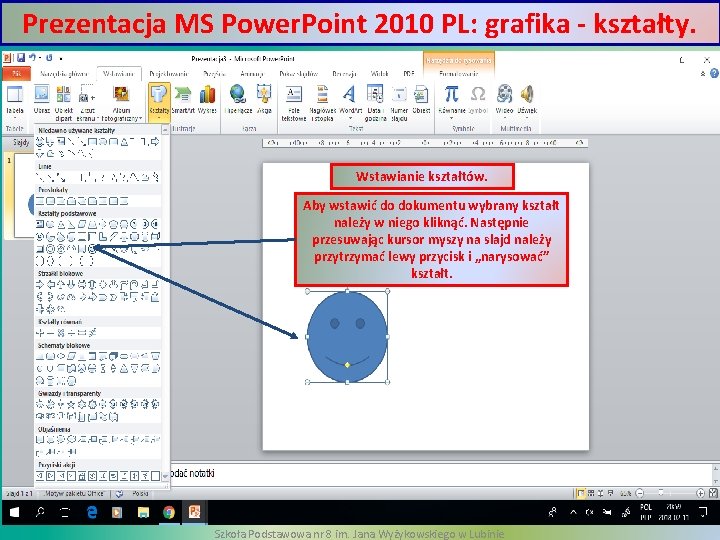Switch to the Recenzja tab
This screenshot has width=720, height=540.
point(344,73)
